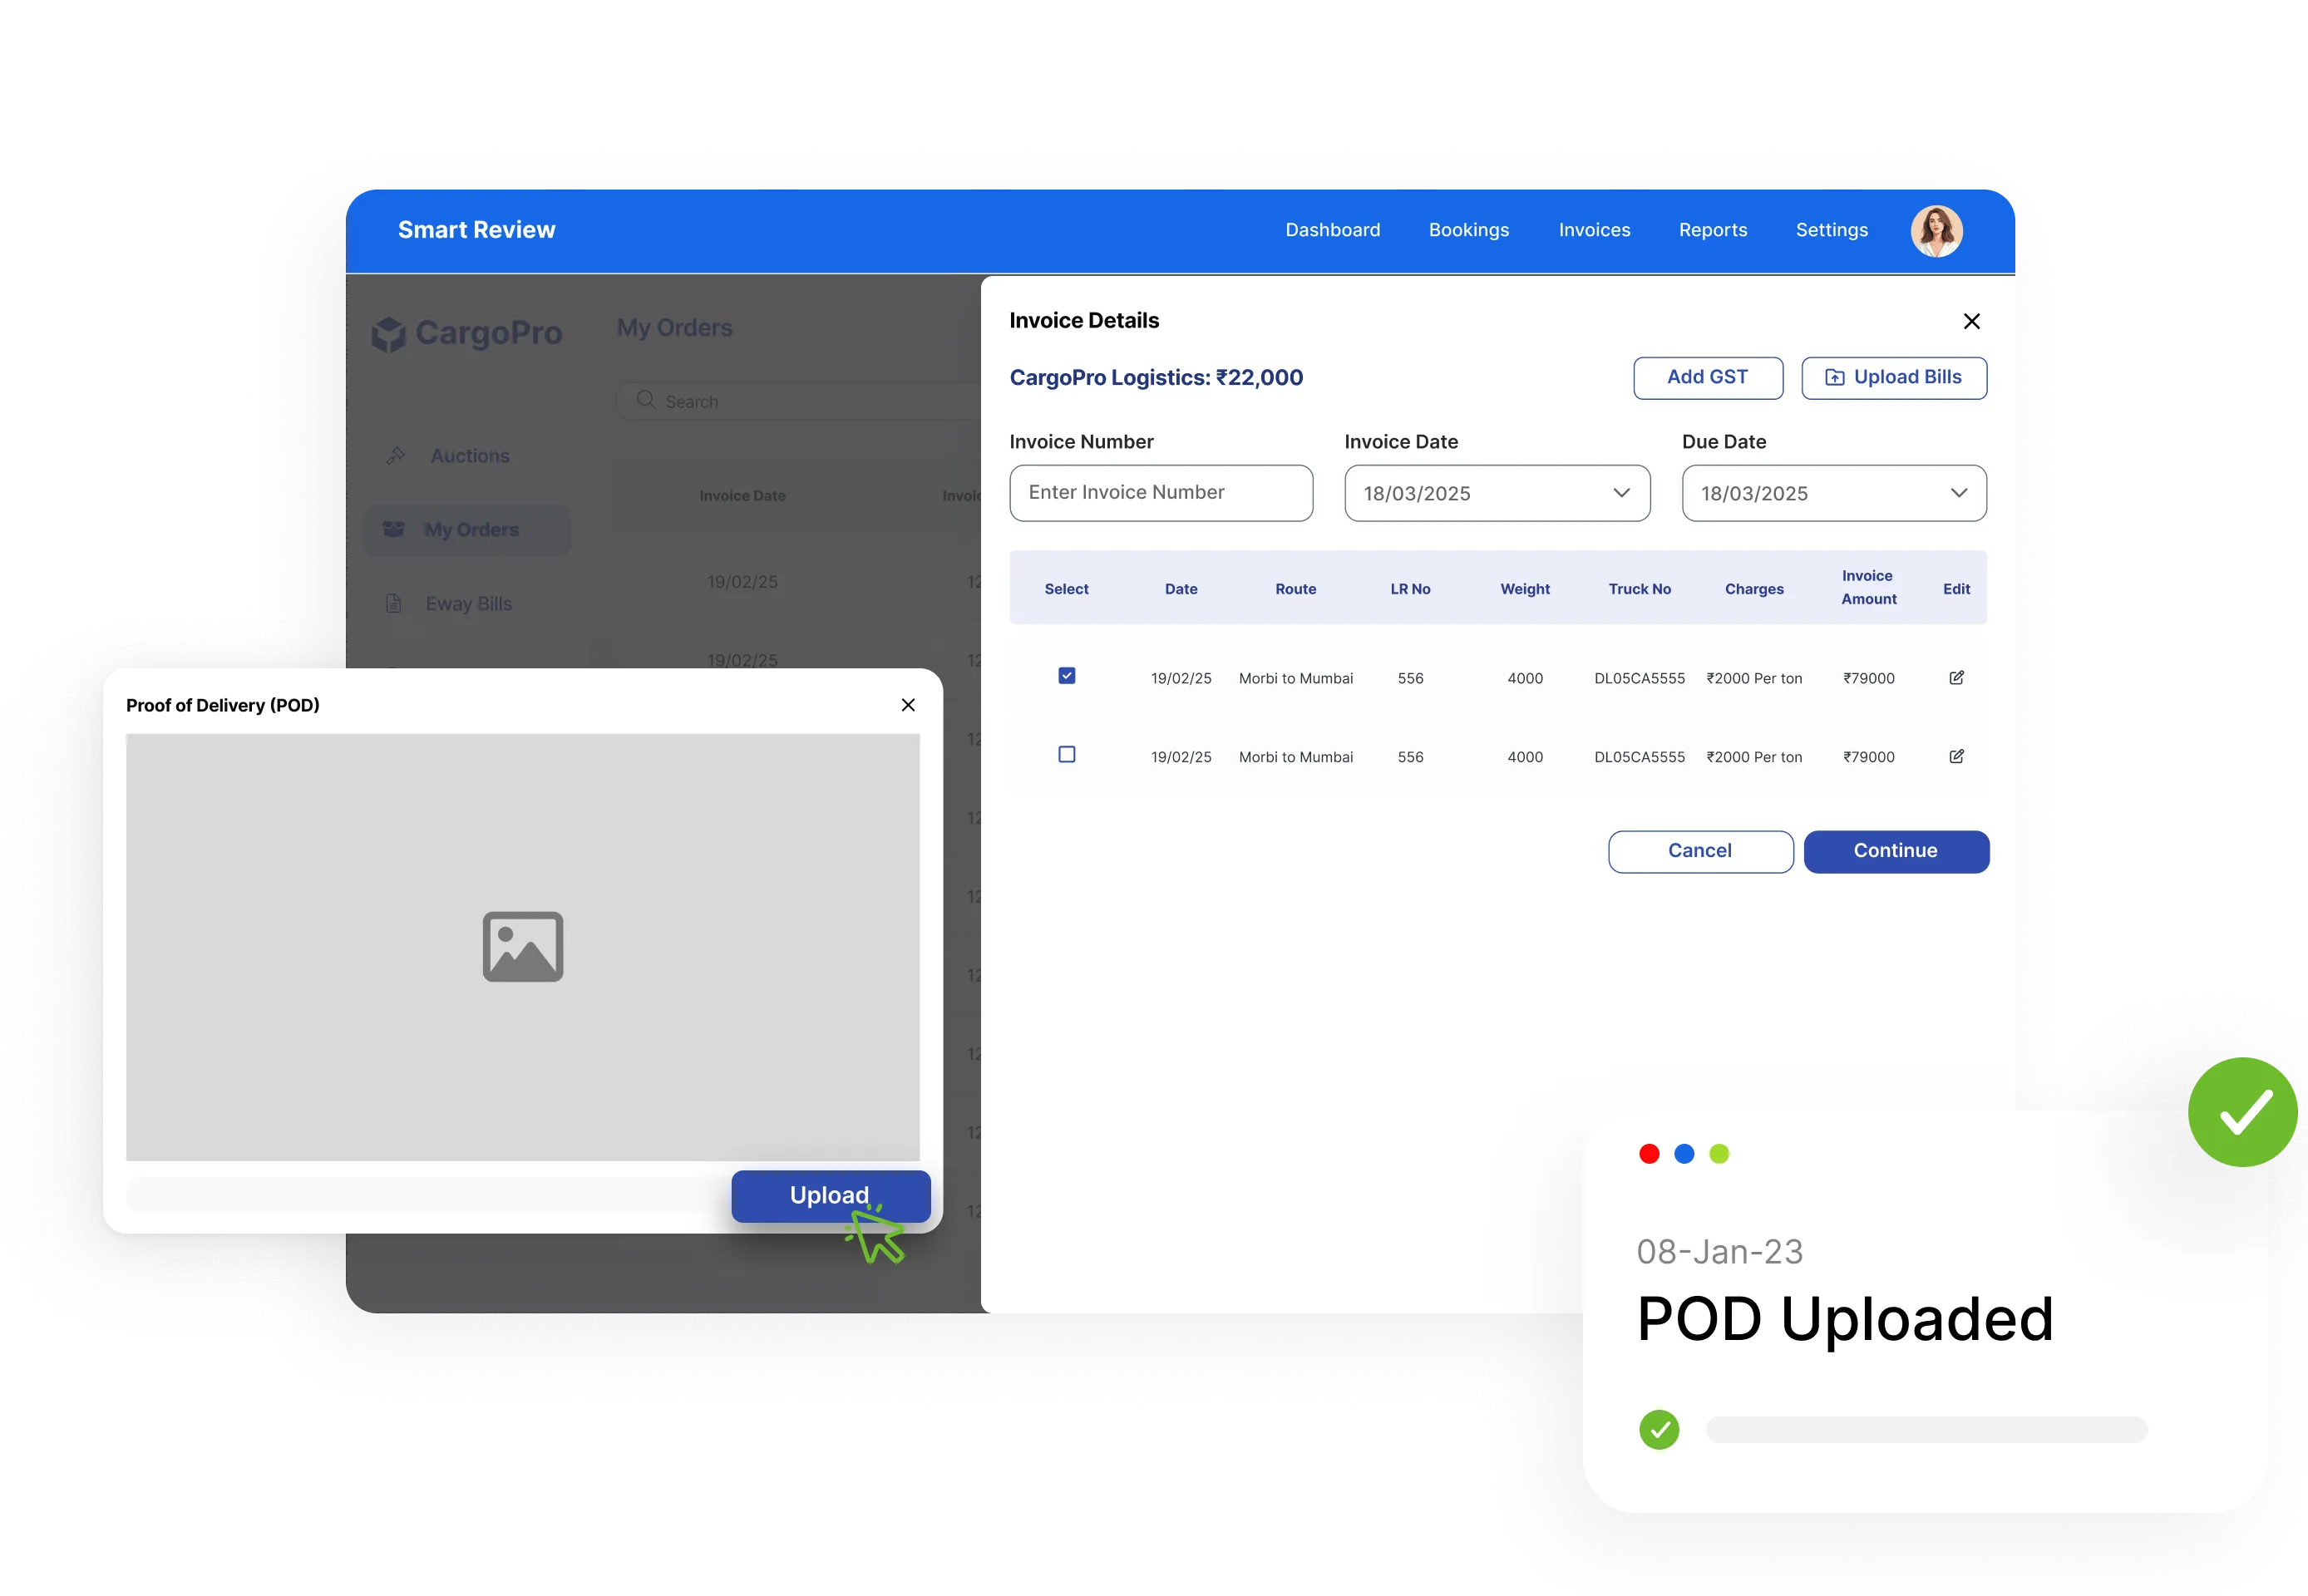Open the Dashboard menu item

point(1333,230)
